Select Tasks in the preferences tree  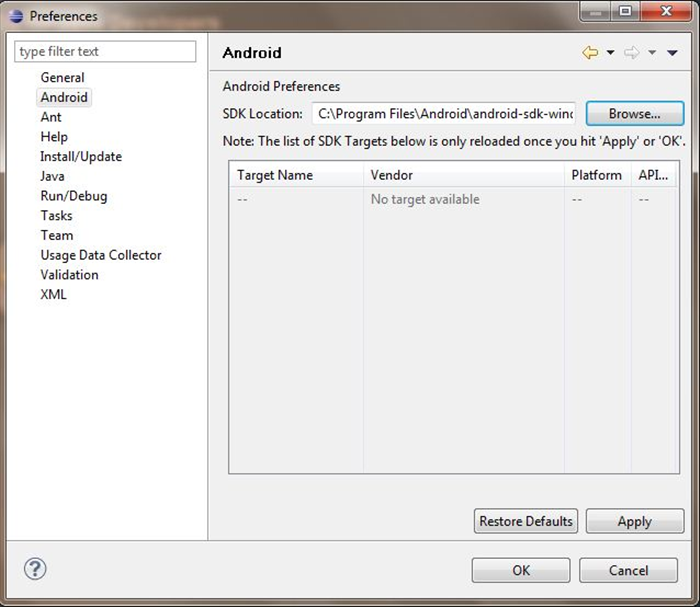pyautogui.click(x=56, y=216)
